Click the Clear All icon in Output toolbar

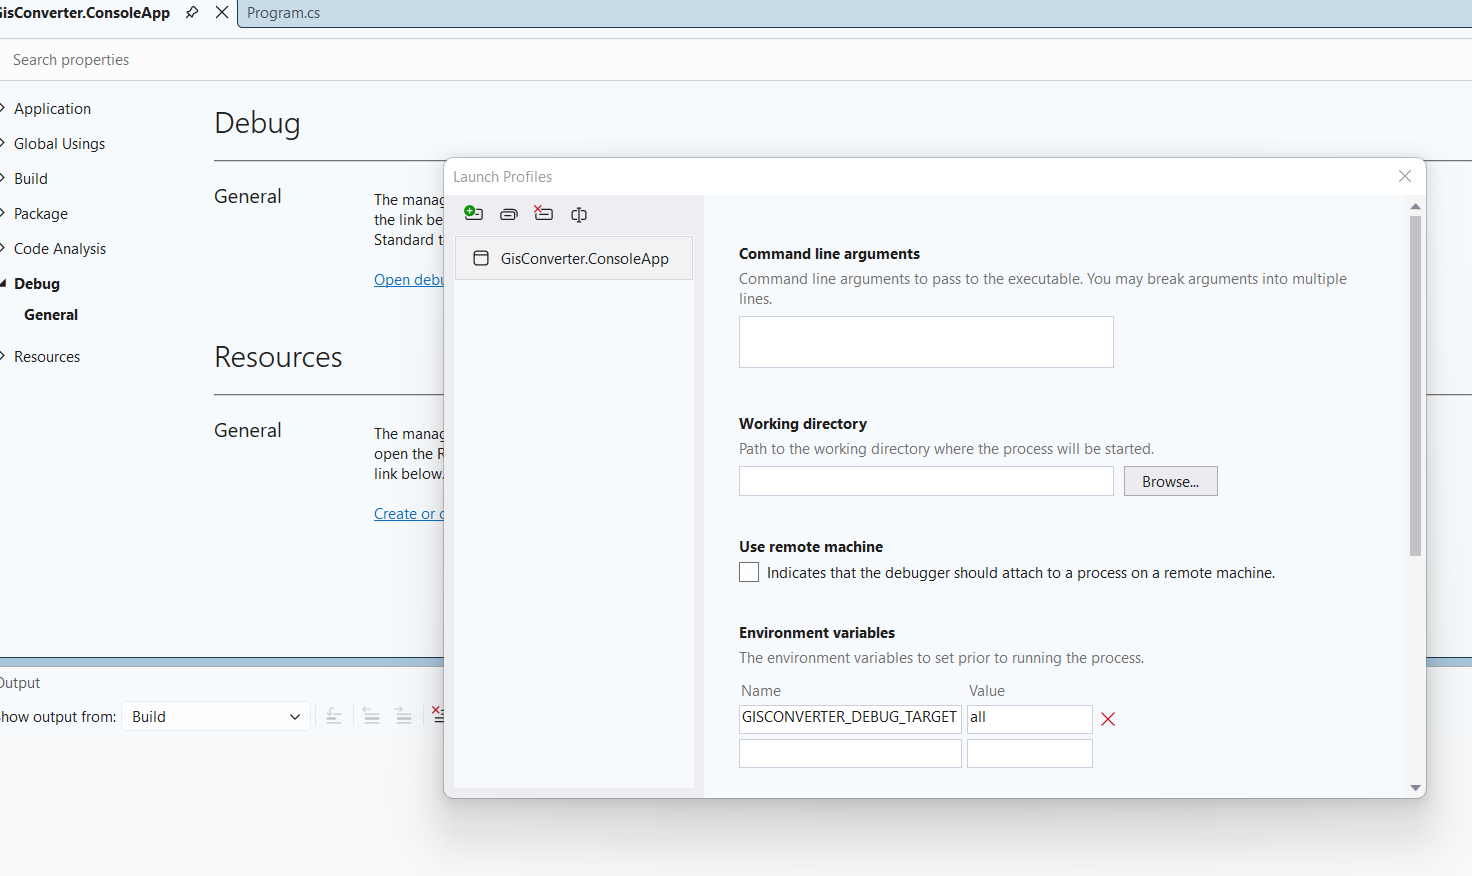tap(437, 714)
